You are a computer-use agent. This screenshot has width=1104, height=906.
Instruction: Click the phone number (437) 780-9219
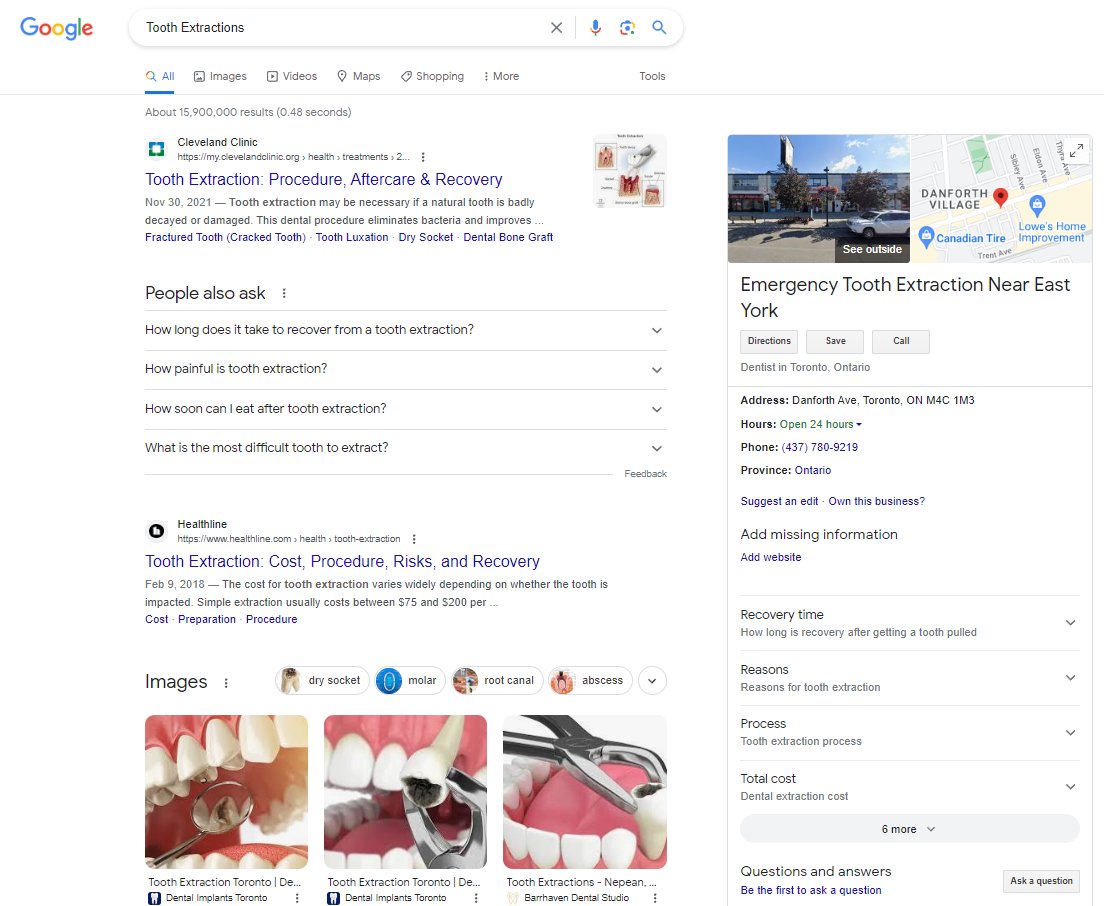(x=820, y=447)
